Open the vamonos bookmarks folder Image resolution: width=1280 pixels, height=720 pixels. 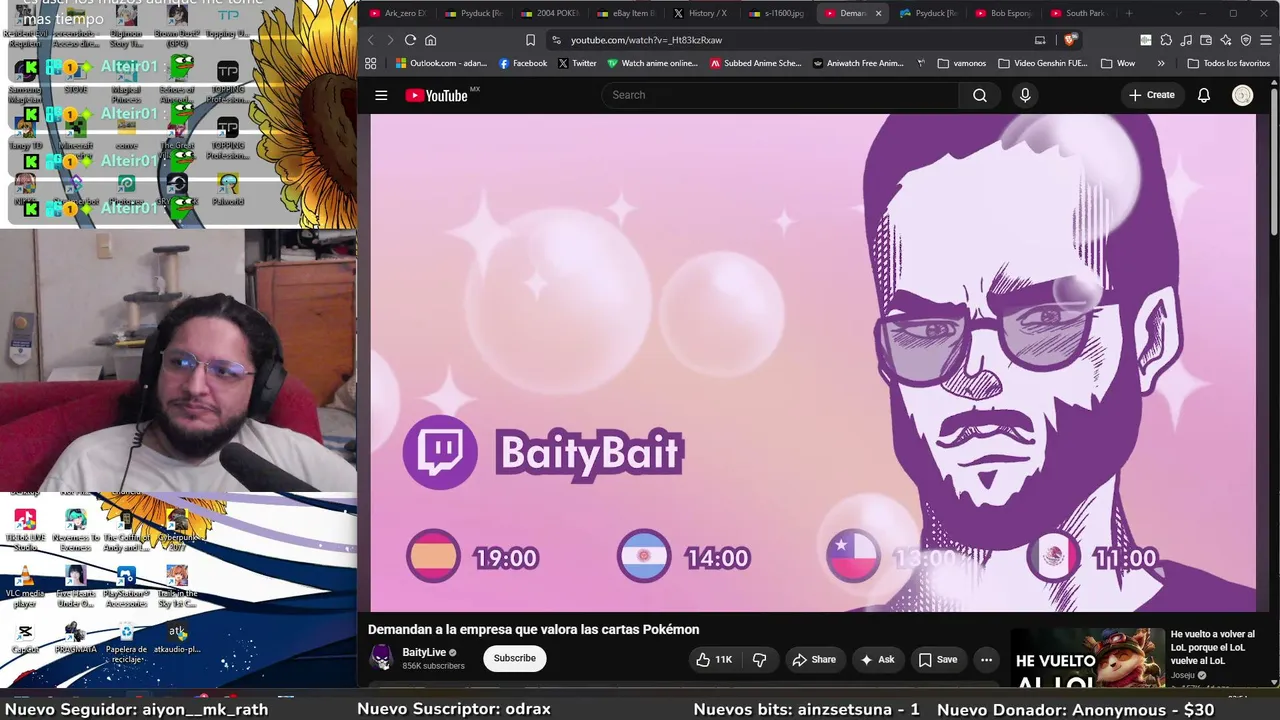pos(962,63)
